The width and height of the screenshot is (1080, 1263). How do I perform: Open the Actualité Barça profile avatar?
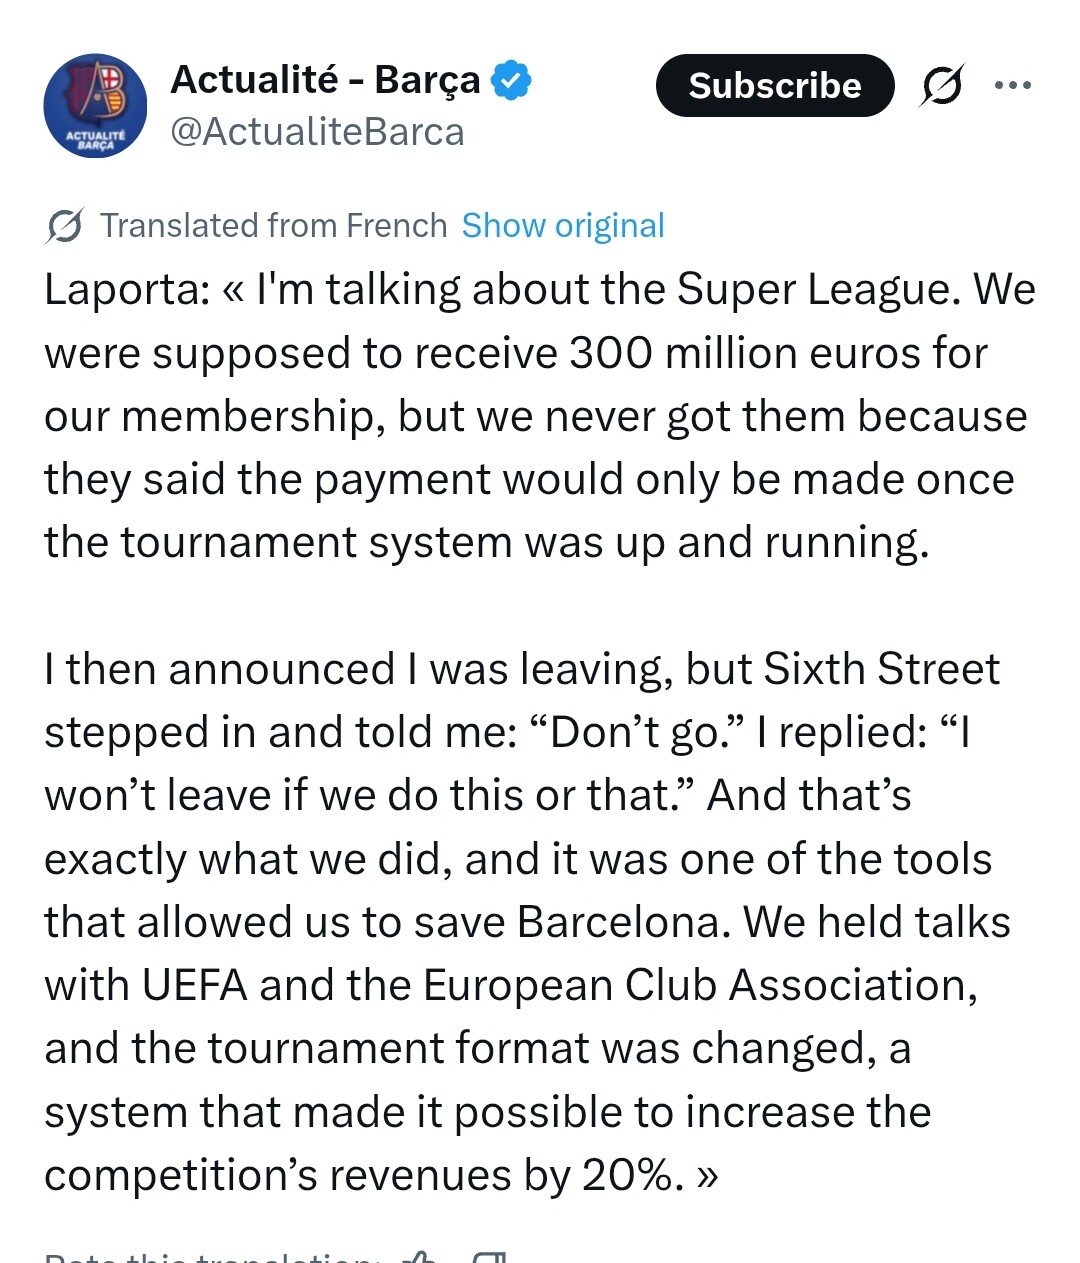click(95, 105)
